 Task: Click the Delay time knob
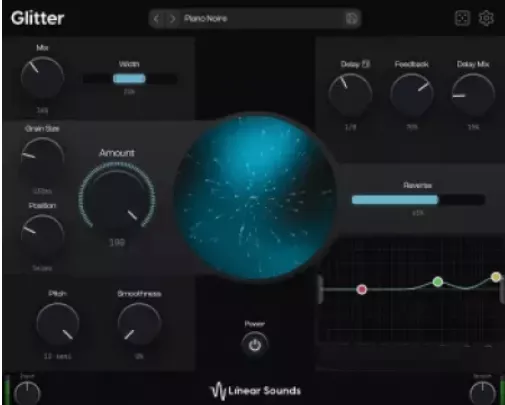pos(350,95)
